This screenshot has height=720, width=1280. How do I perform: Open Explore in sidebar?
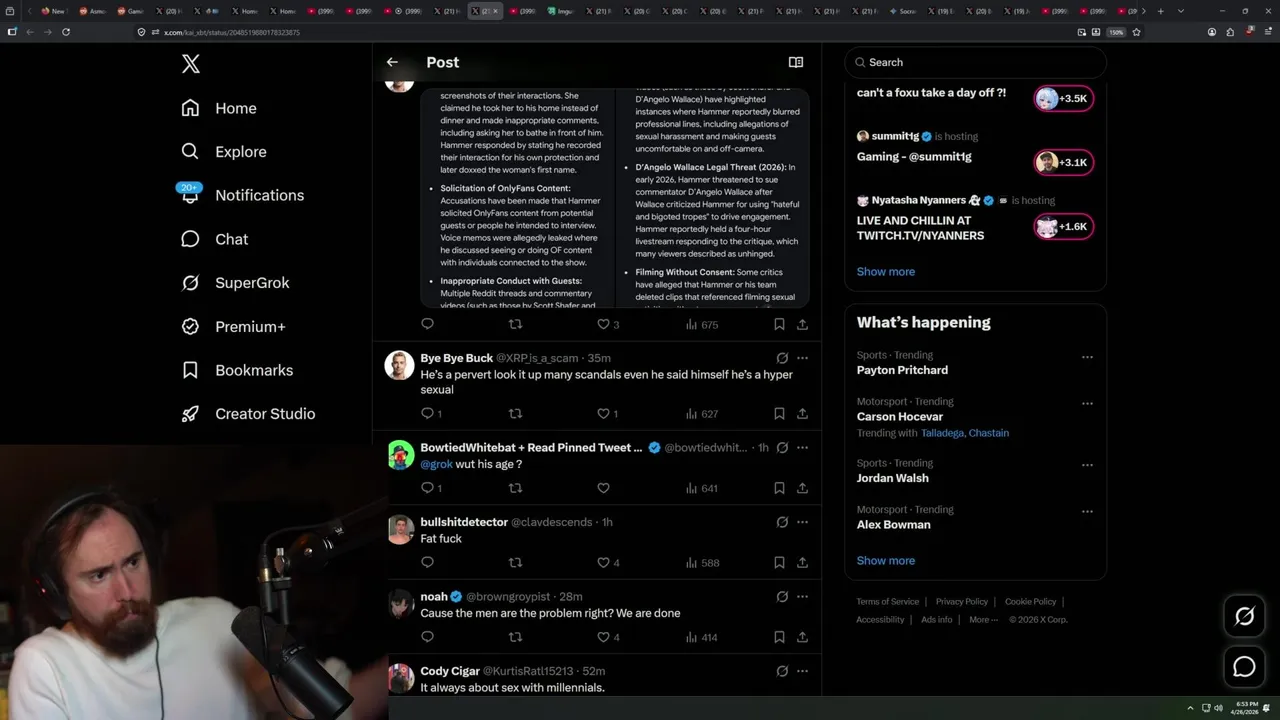(x=224, y=152)
